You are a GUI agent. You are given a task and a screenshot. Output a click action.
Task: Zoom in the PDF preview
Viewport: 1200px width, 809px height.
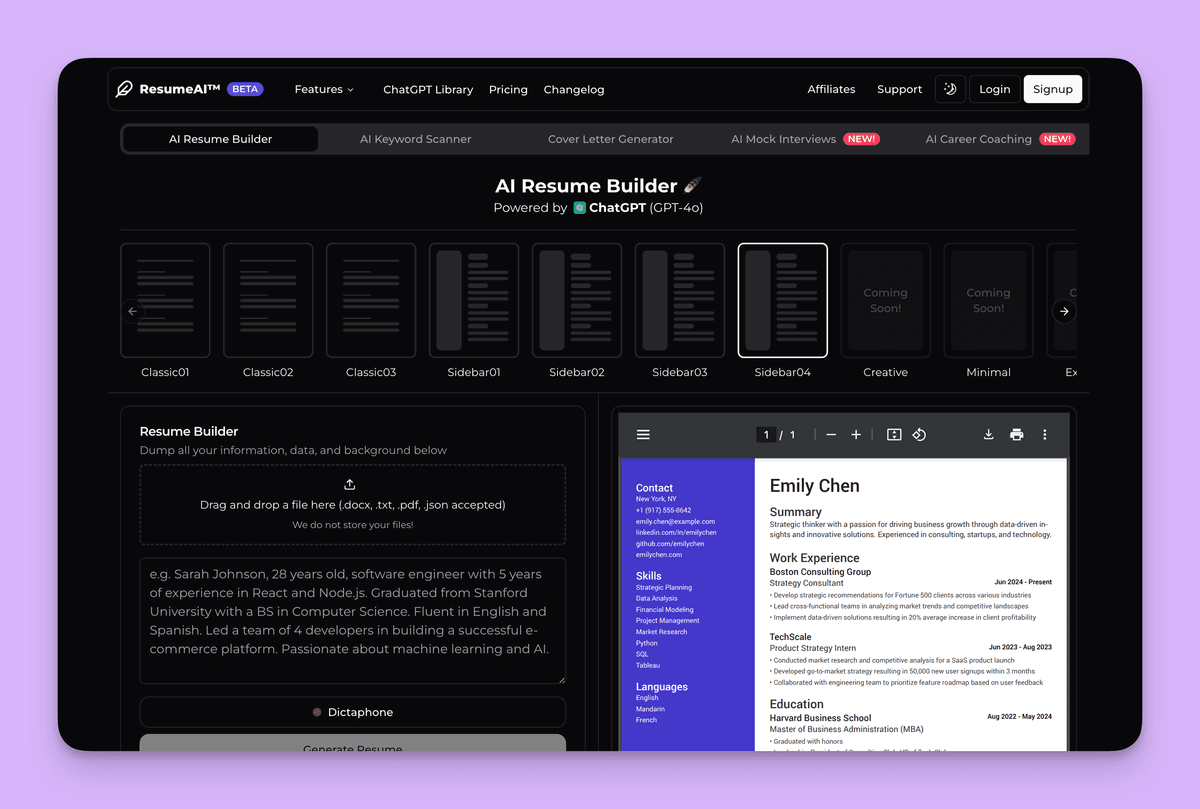click(x=856, y=434)
